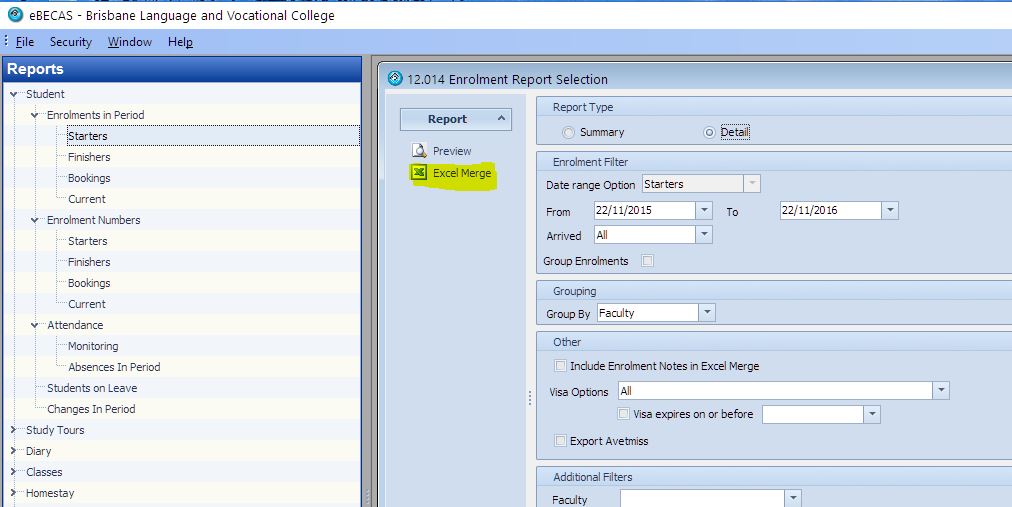The image size is (1012, 507).
Task: Enable Include Enrolment Notes in Excel Merge
Action: 561,366
